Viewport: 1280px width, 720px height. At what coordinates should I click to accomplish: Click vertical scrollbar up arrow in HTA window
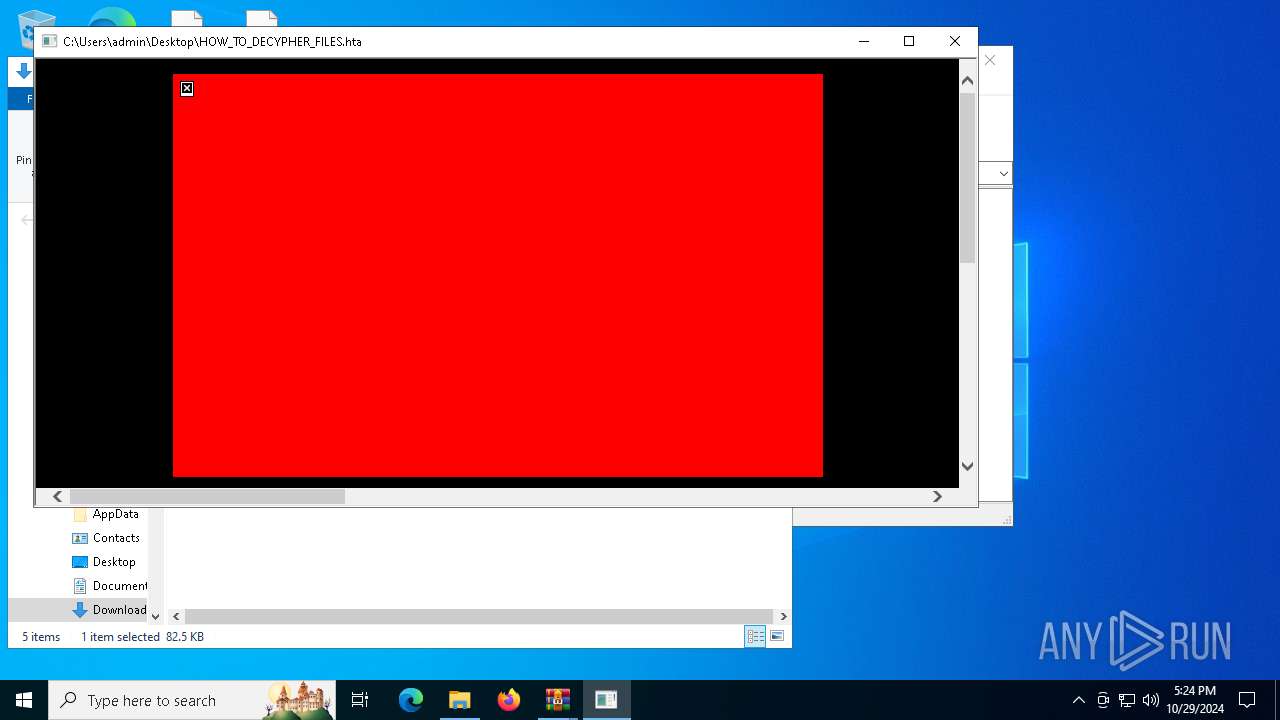pos(967,80)
